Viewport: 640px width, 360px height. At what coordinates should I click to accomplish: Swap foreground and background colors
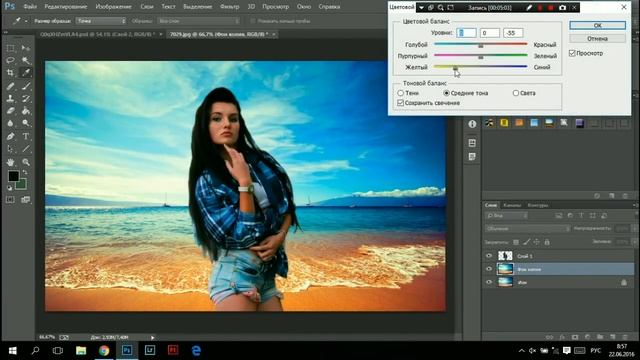click(x=25, y=173)
